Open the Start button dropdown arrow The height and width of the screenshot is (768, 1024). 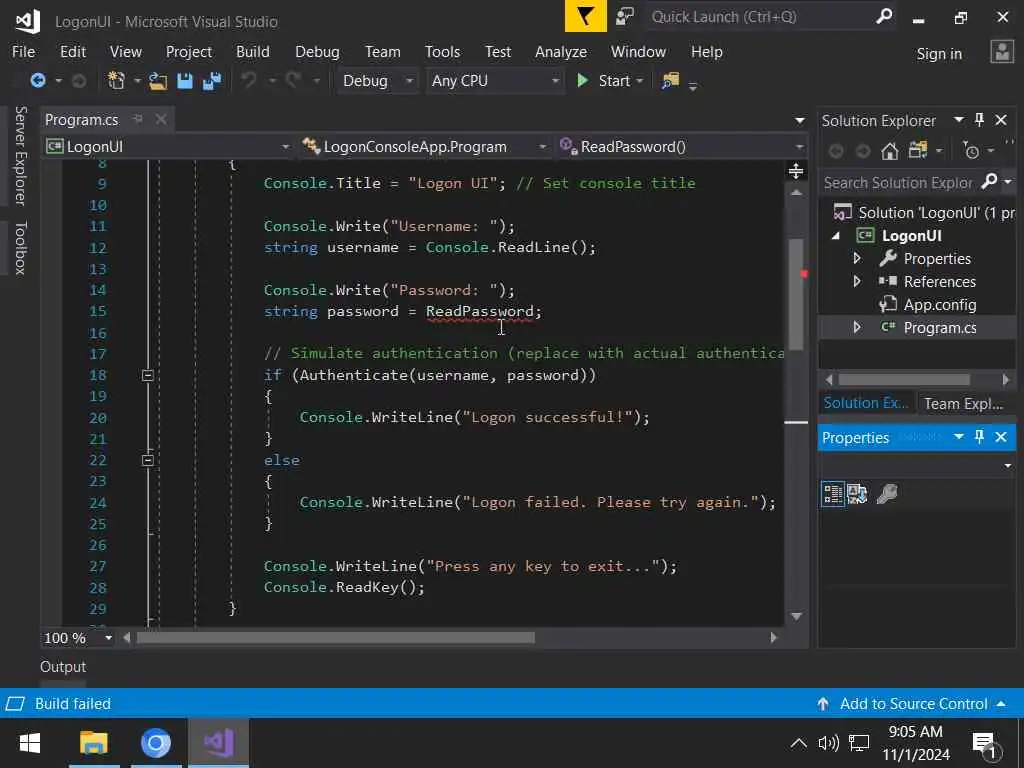tap(640, 81)
